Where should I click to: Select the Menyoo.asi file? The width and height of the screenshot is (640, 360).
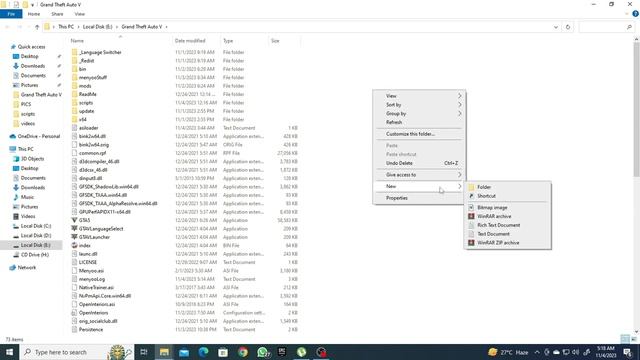(91, 271)
